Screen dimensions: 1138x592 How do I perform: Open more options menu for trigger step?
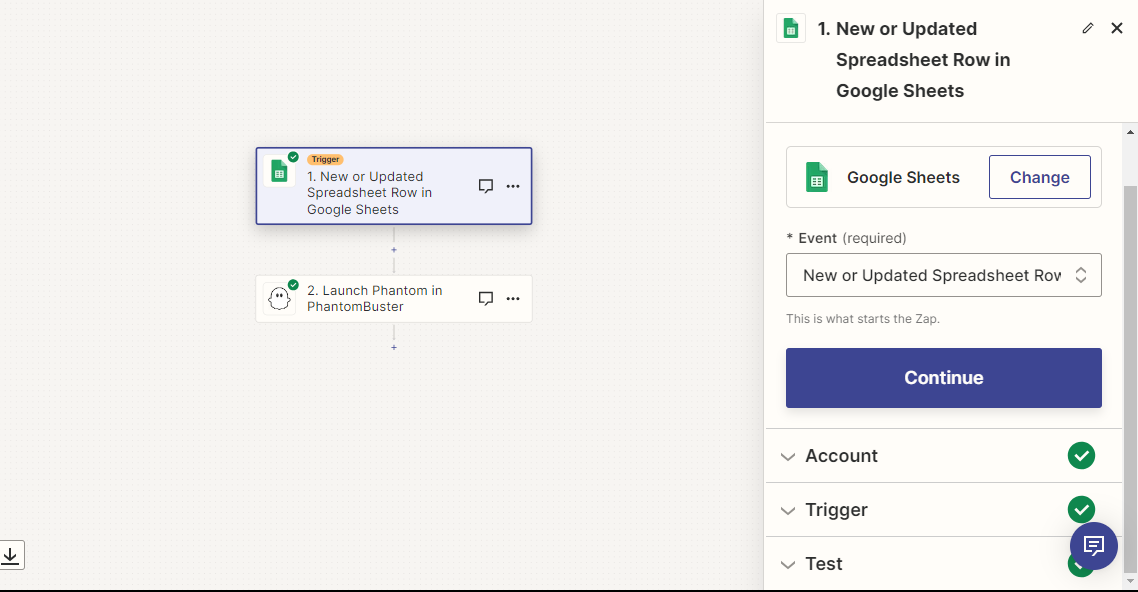coord(513,186)
